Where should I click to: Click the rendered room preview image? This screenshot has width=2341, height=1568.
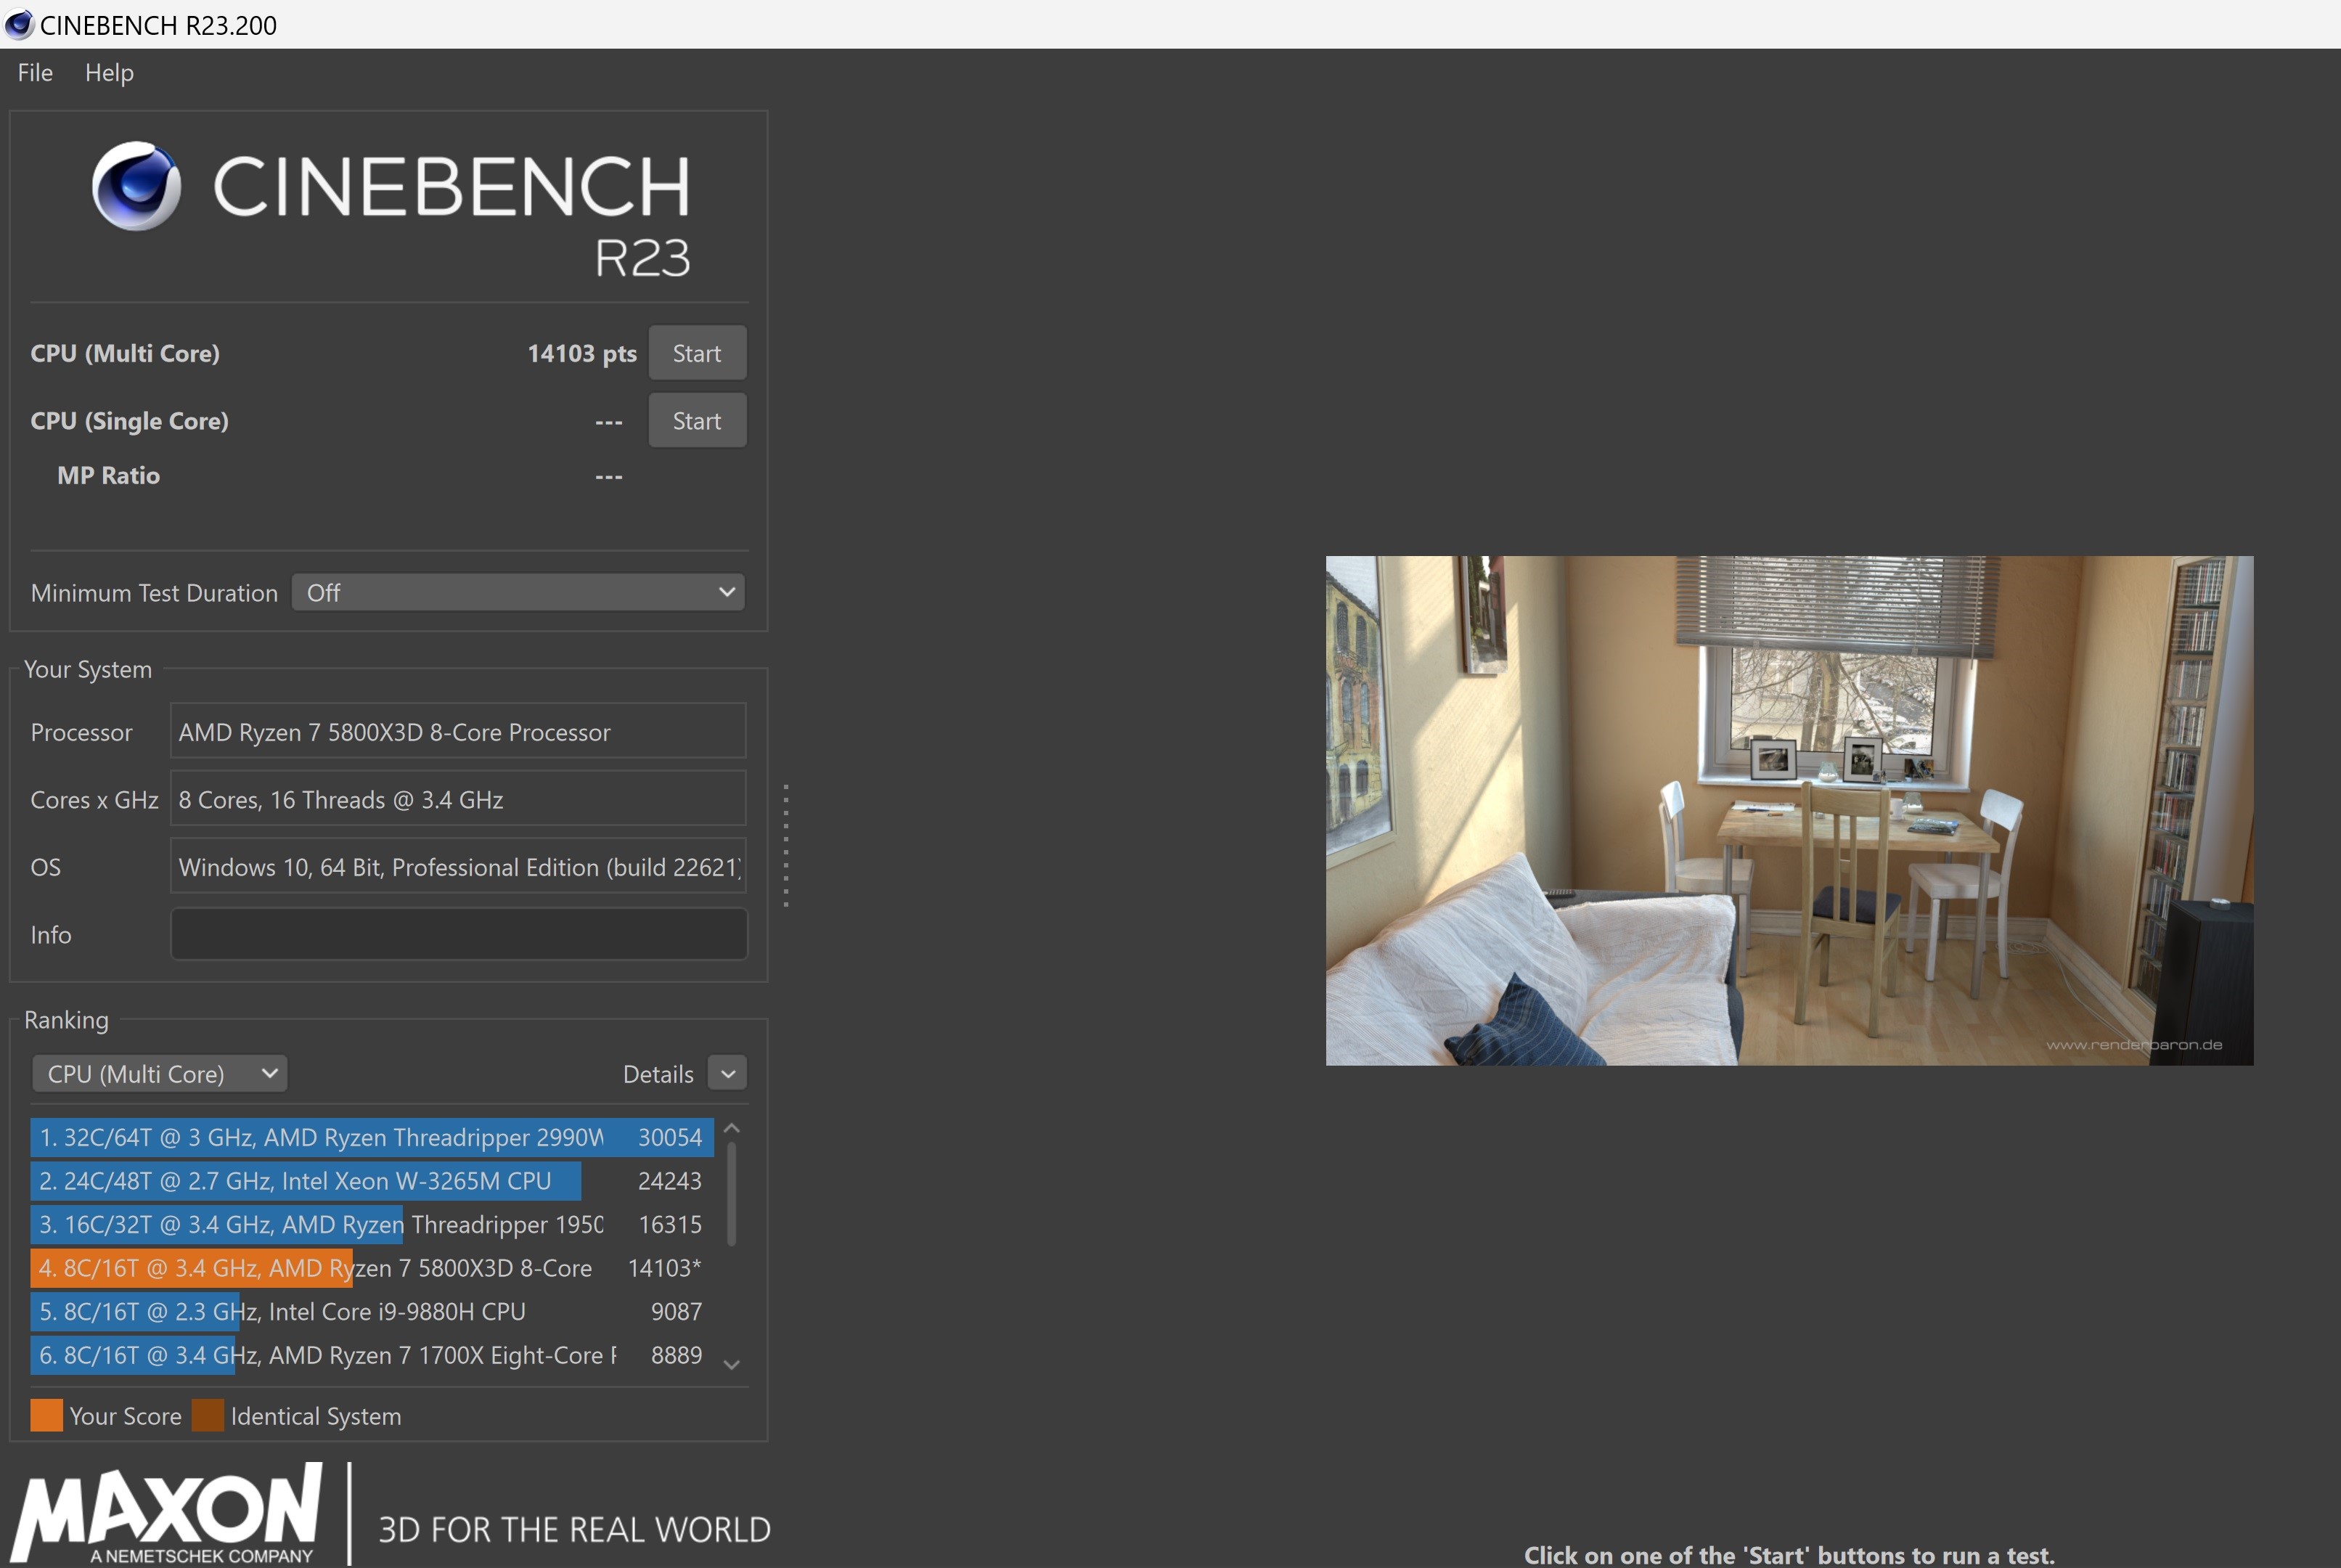[1789, 810]
